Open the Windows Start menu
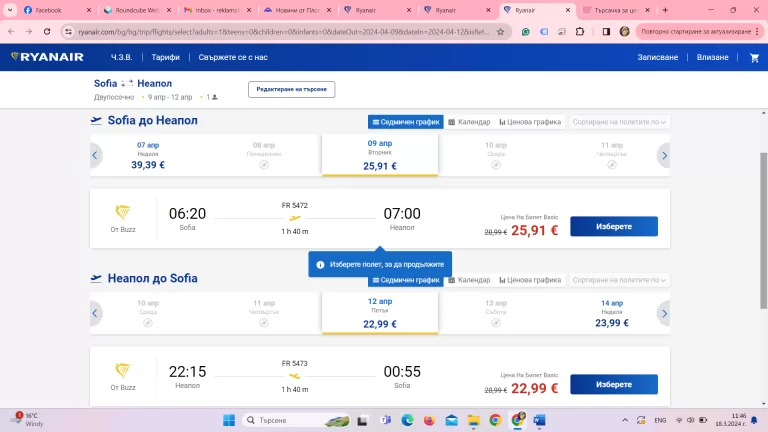Screen dimensions: 768x432 click(x=229, y=420)
